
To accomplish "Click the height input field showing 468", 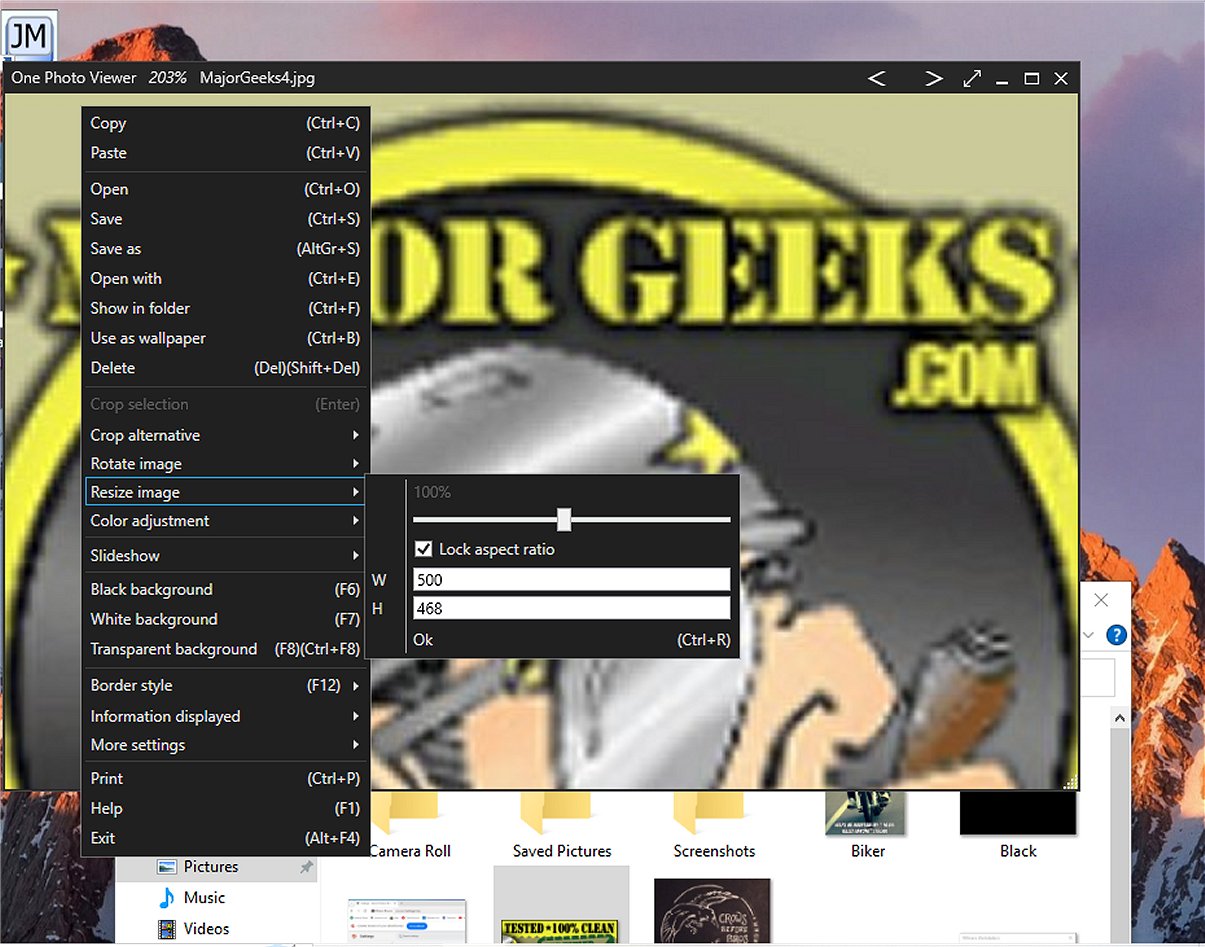I will coord(572,608).
